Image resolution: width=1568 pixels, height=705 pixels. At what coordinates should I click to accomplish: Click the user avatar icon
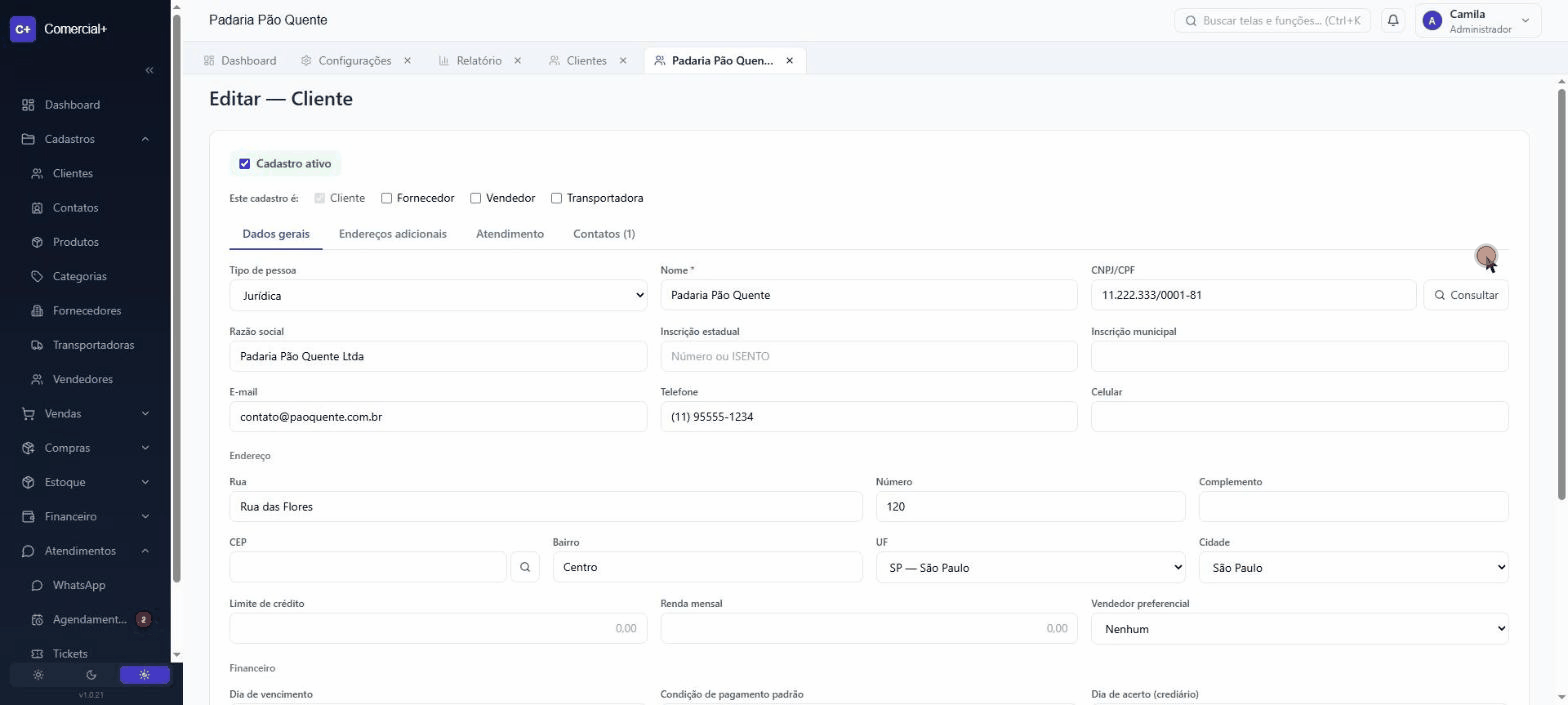pos(1432,21)
